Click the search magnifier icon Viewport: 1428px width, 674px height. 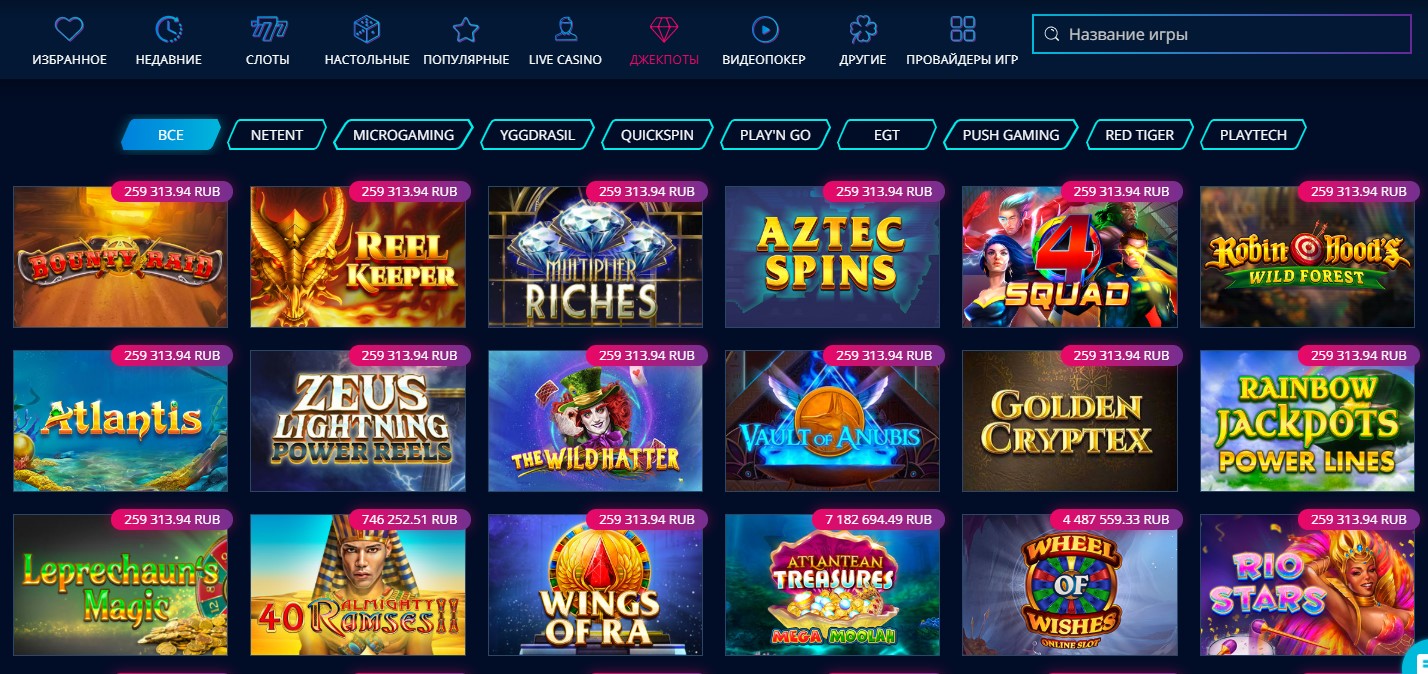coord(1051,34)
